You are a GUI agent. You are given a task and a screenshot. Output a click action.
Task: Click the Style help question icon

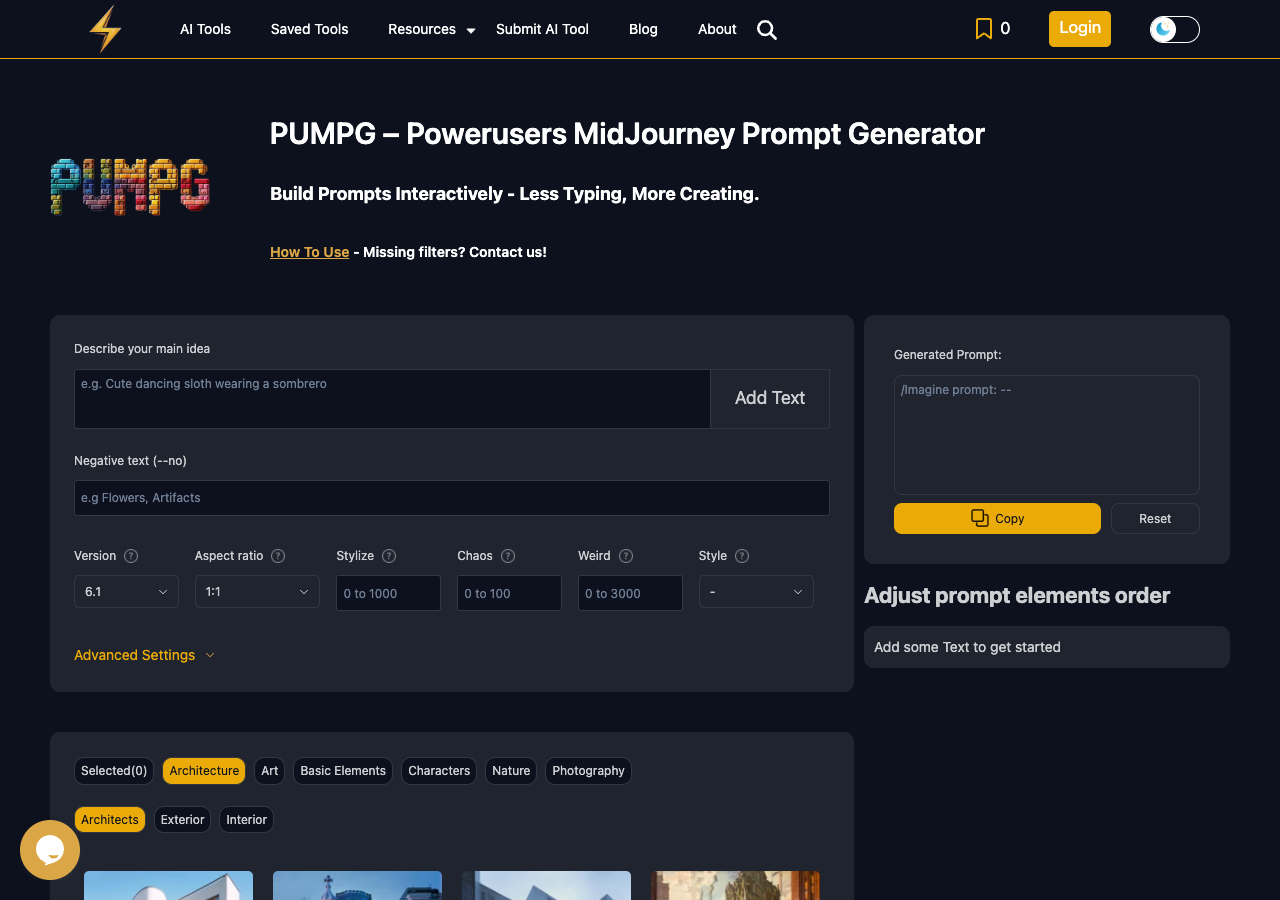pos(742,556)
